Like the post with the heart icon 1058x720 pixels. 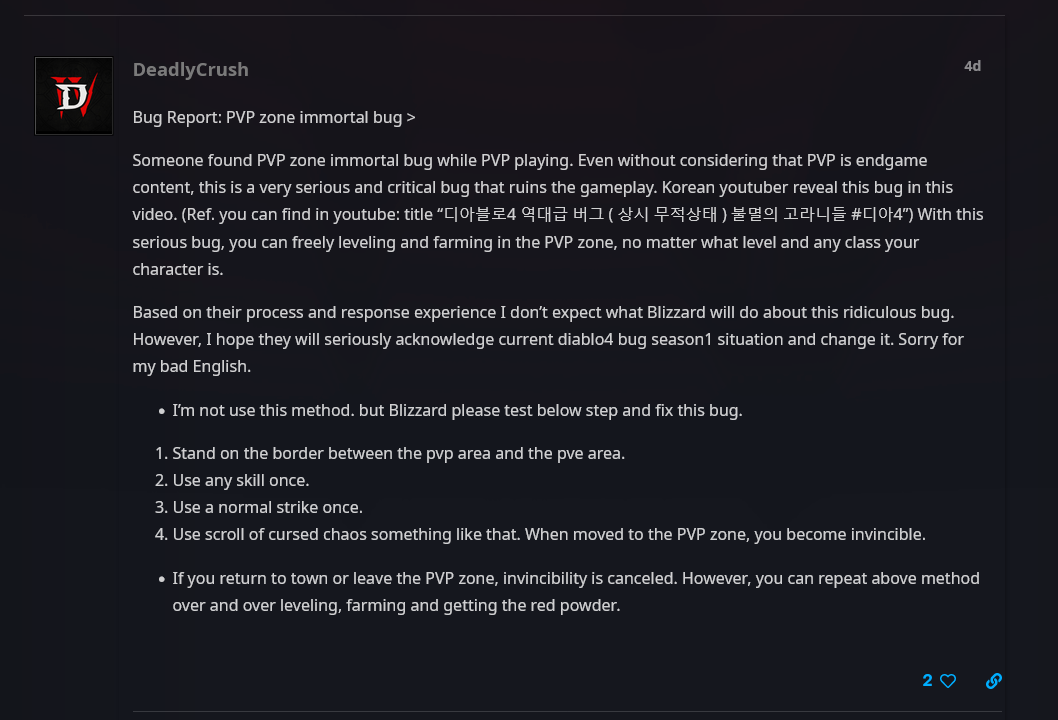[948, 681]
